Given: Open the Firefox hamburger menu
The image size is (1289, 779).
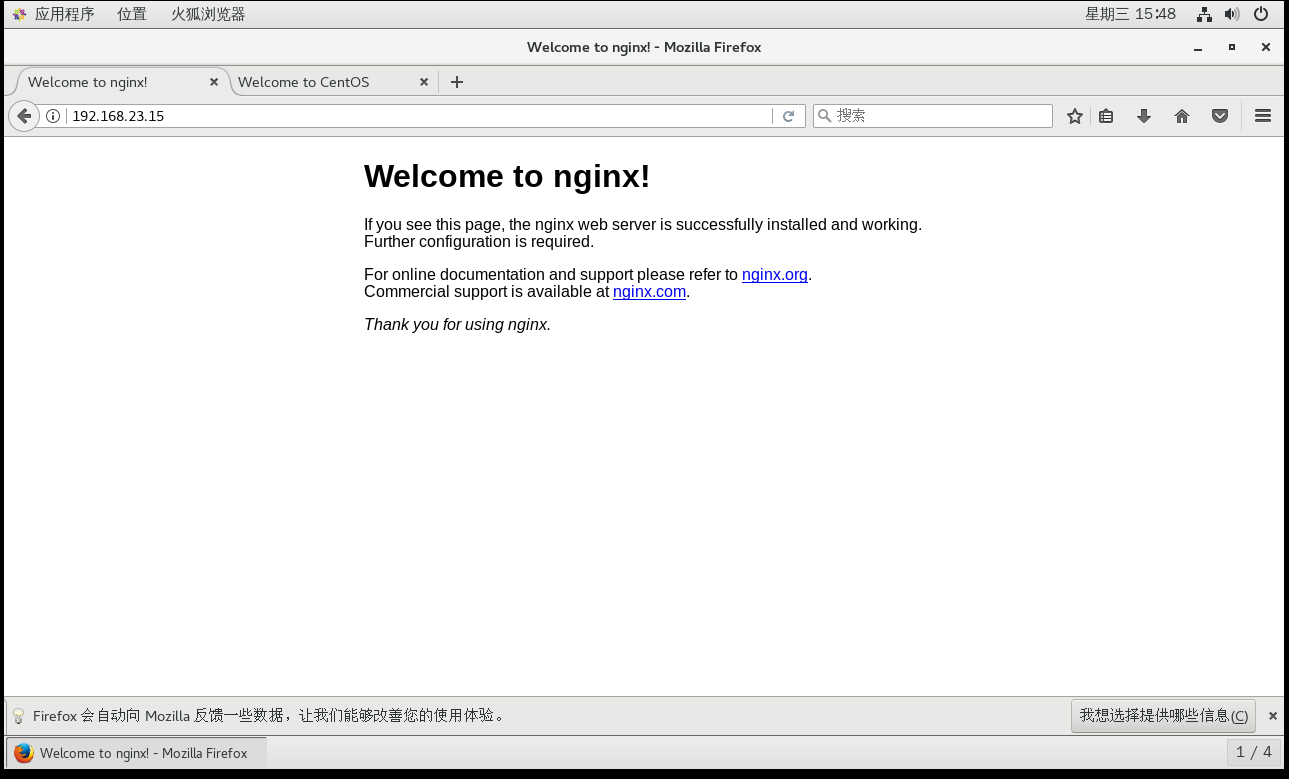Looking at the screenshot, I should (x=1263, y=116).
